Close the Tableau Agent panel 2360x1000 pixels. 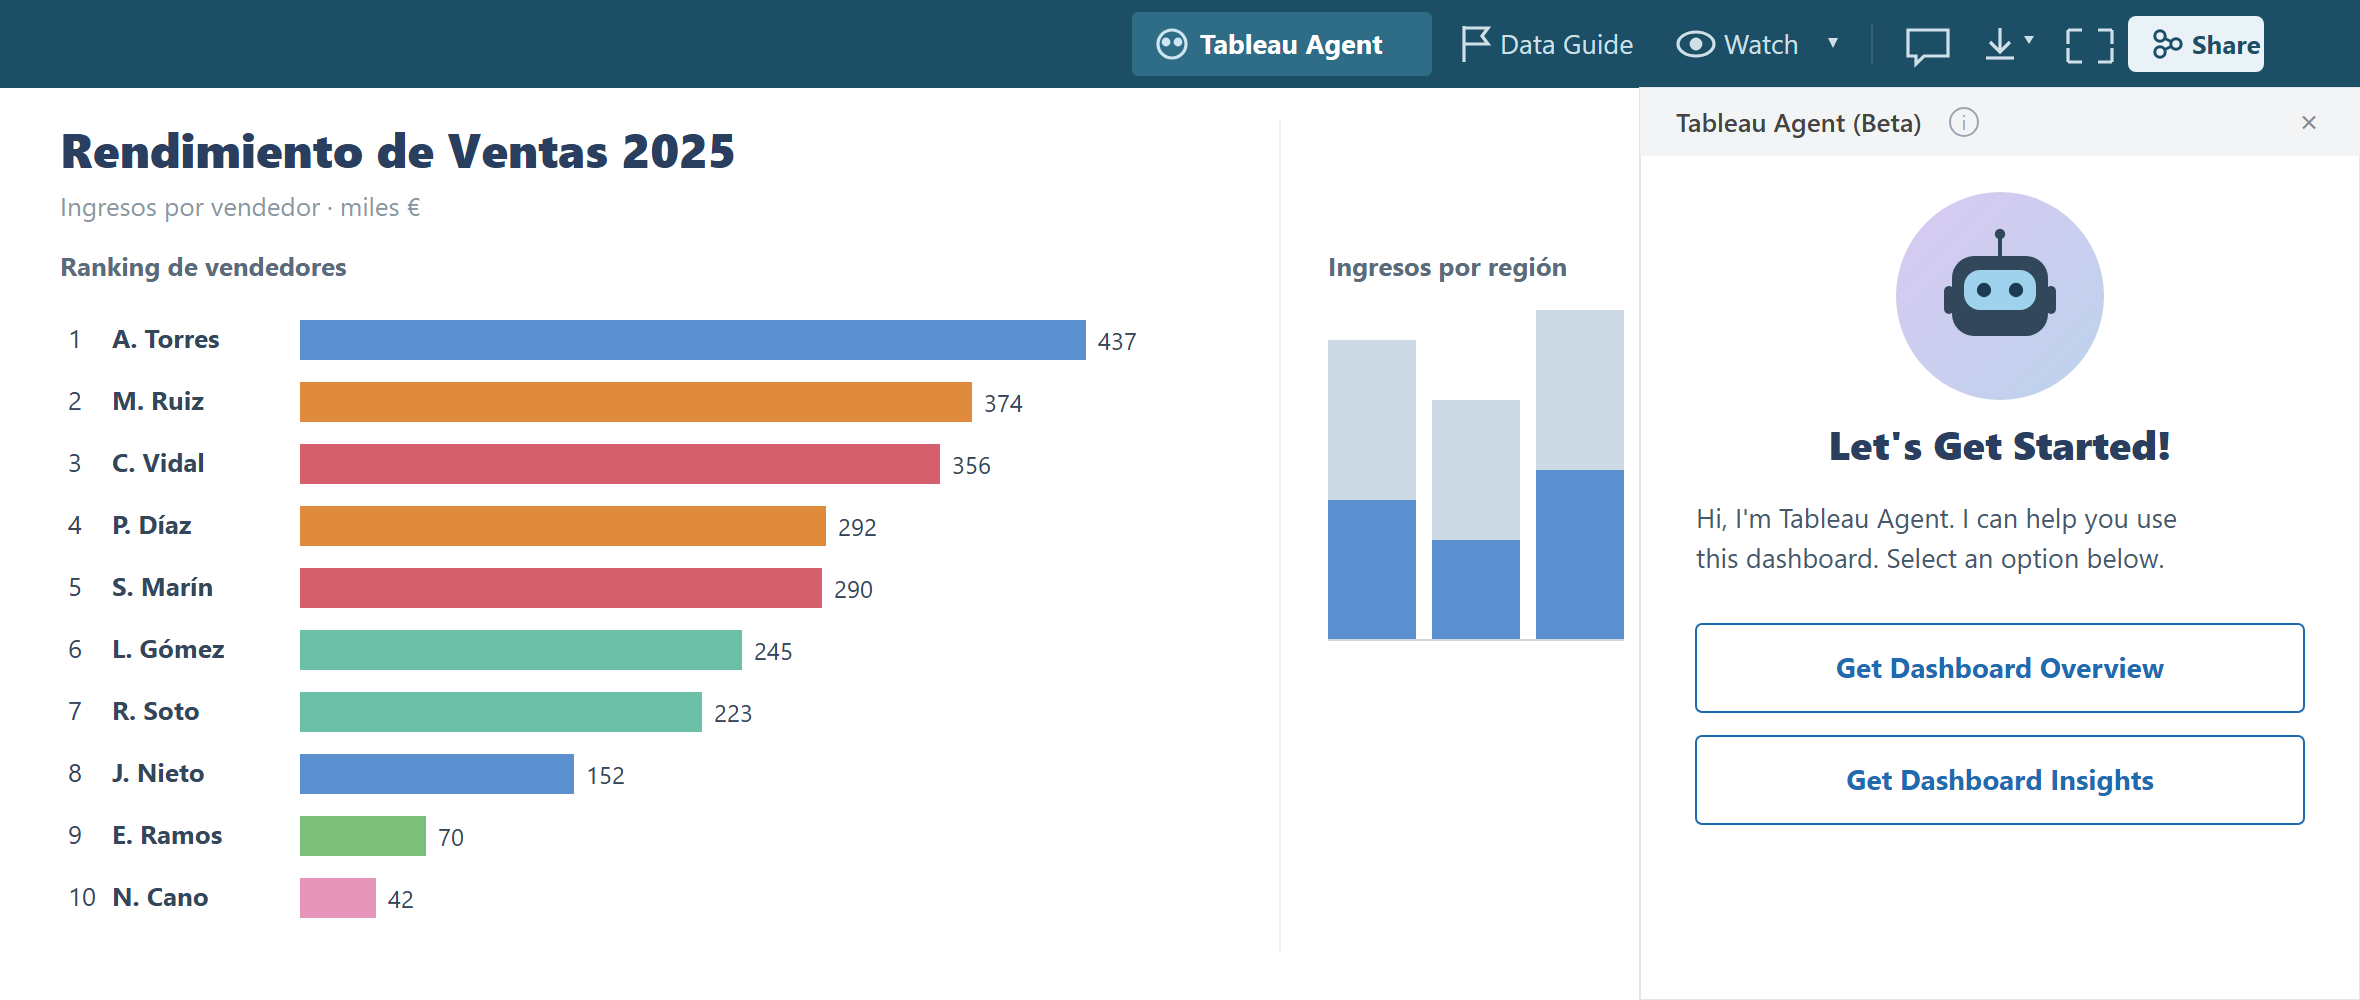pos(2309,122)
